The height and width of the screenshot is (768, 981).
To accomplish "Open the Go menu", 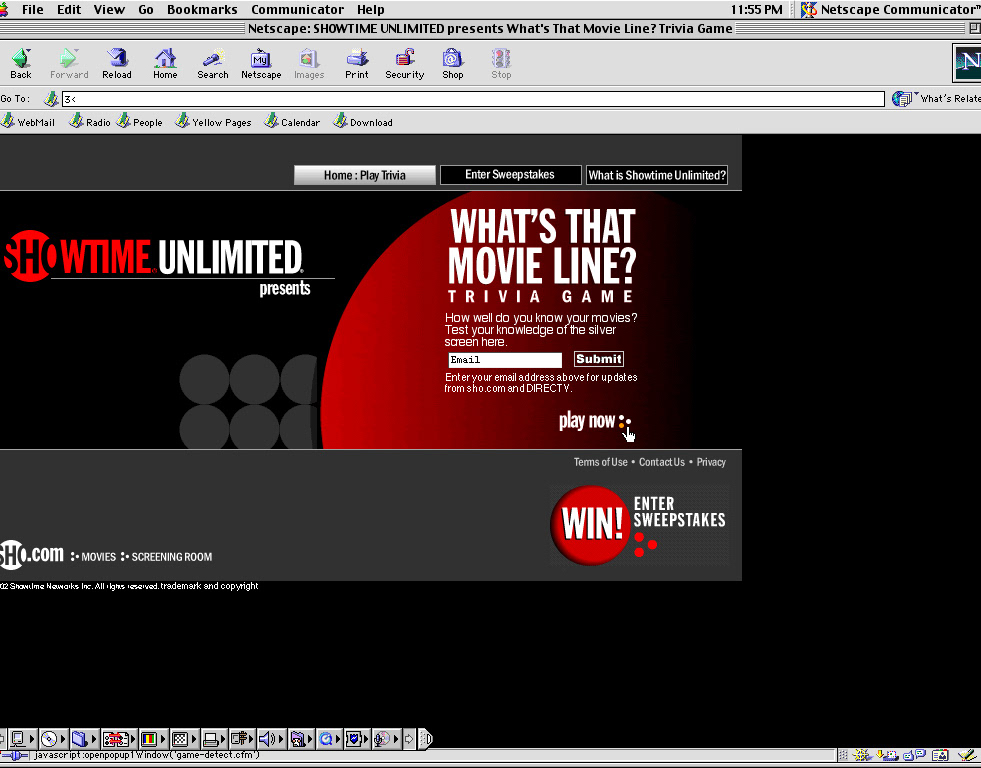I will pyautogui.click(x=146, y=9).
